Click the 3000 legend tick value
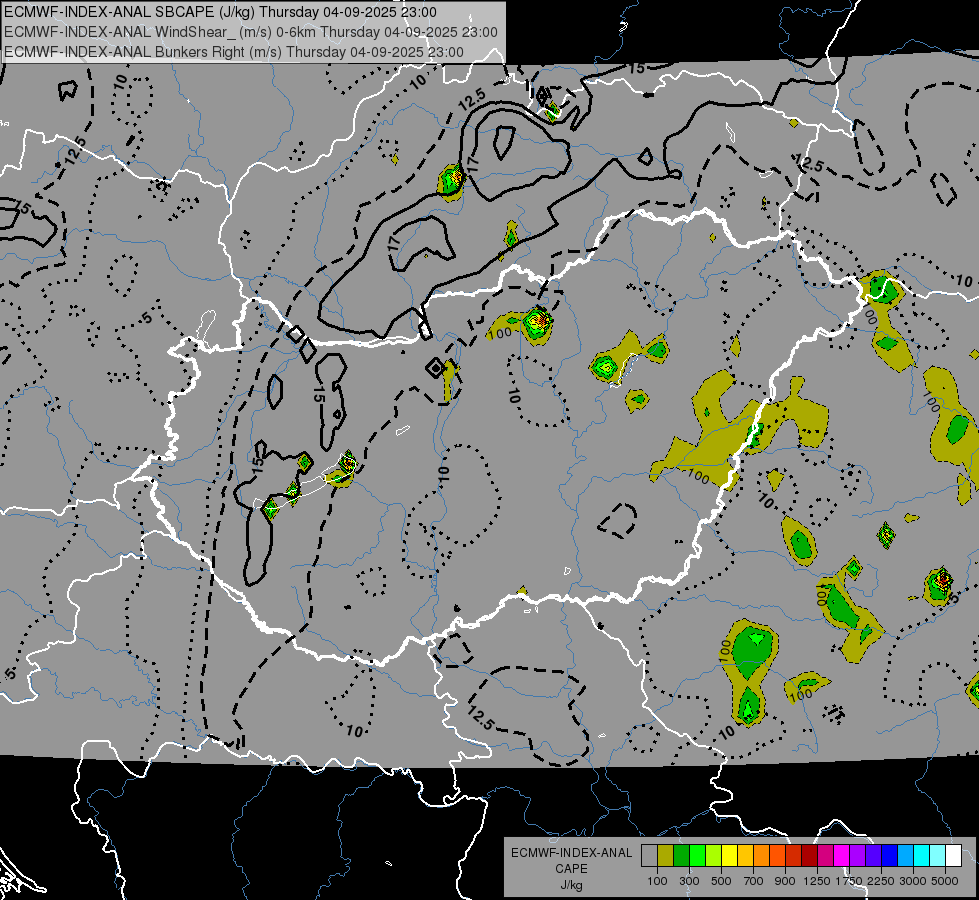979x900 pixels. tap(913, 881)
